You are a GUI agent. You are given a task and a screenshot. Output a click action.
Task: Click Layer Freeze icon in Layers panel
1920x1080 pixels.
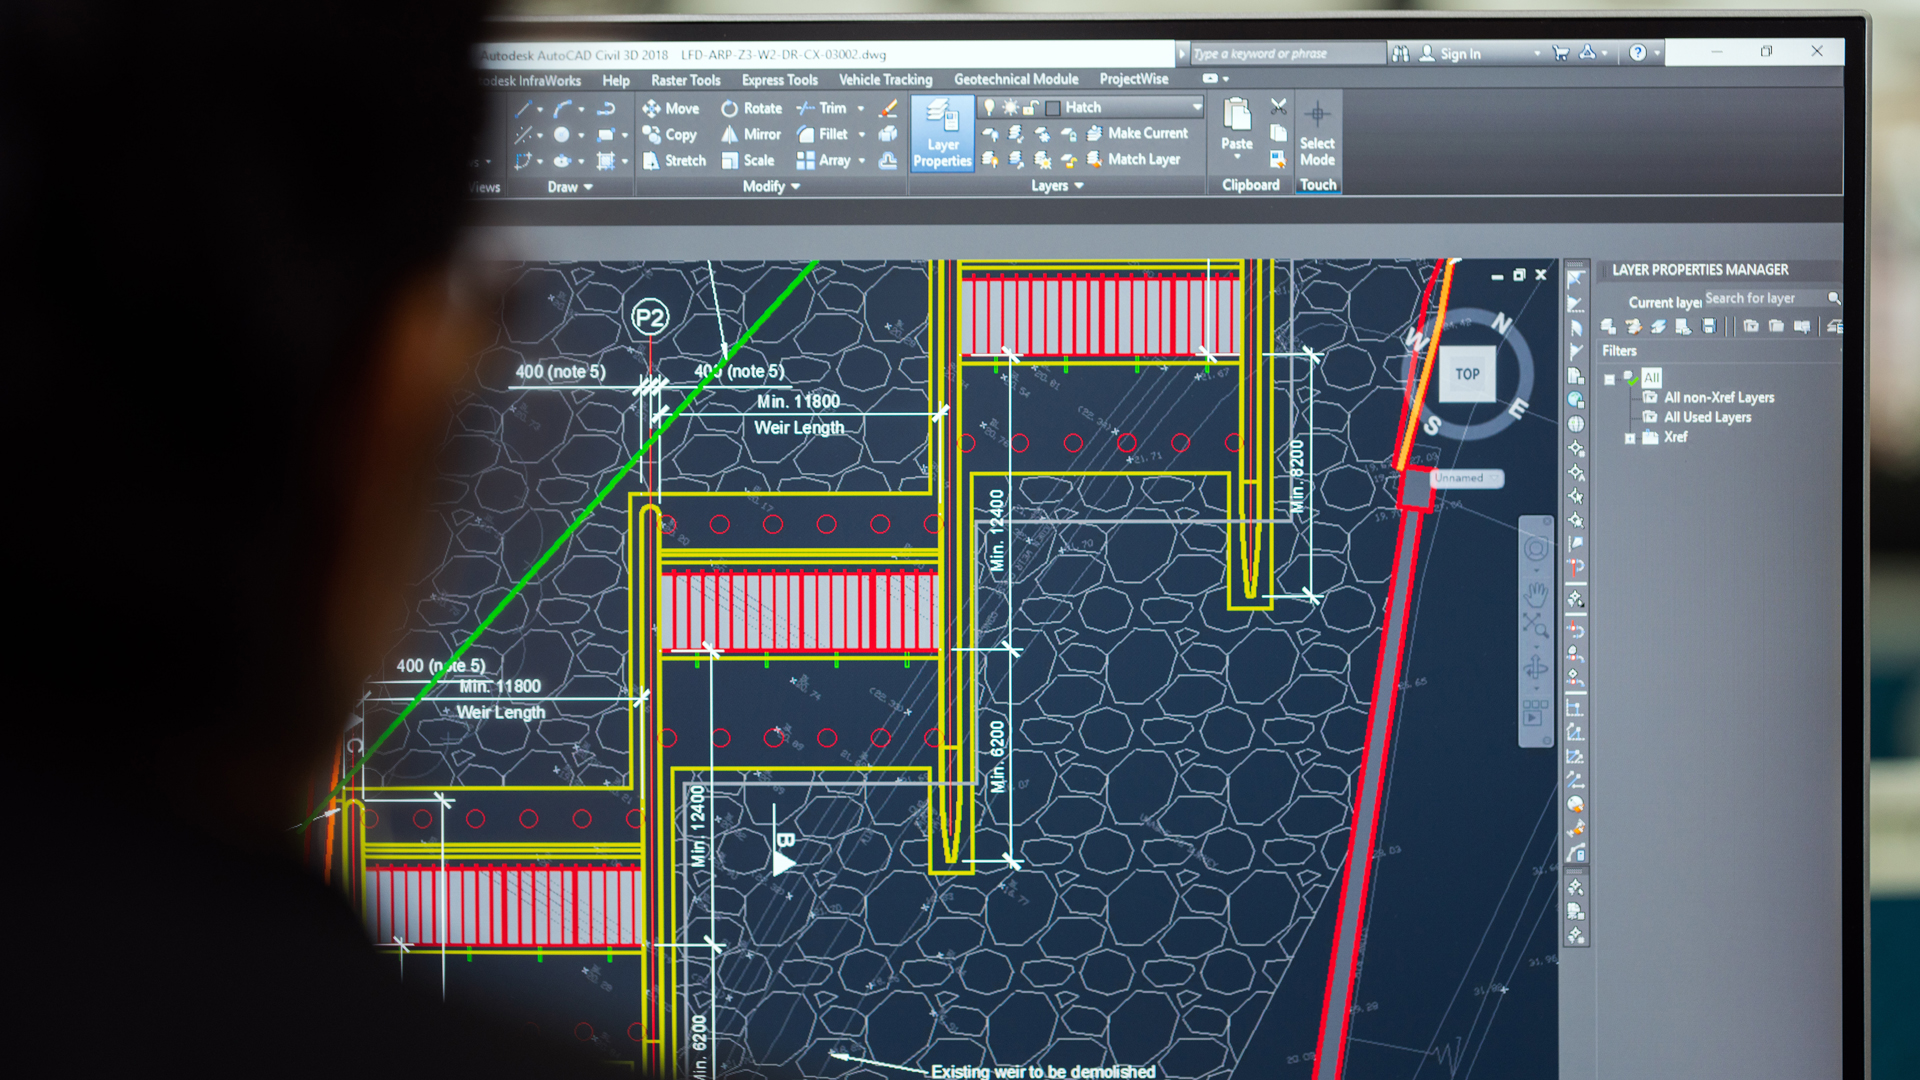1042,133
